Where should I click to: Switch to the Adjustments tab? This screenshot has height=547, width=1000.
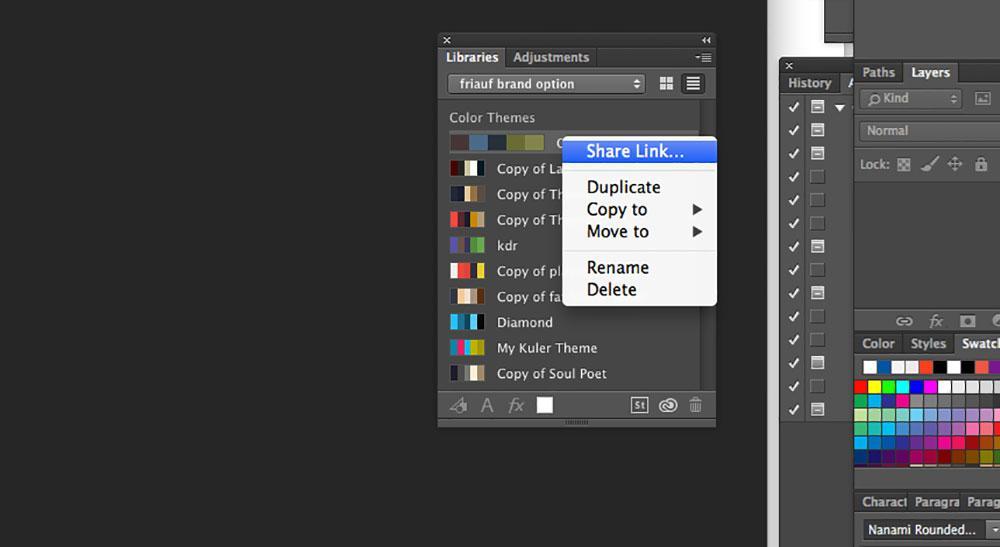point(551,57)
